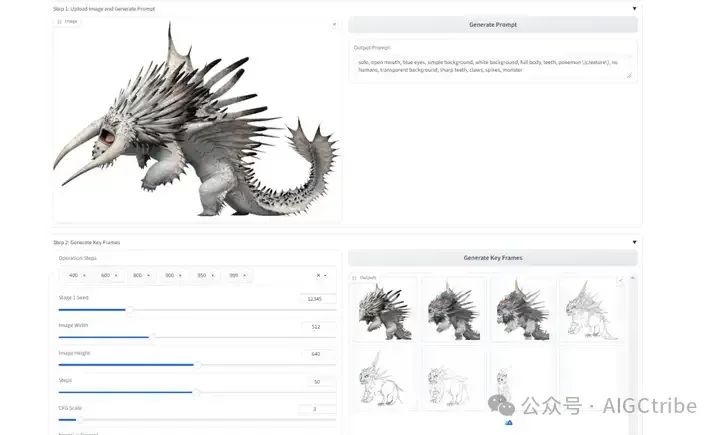This screenshot has width=720, height=435.
Task: Open the second output keyframe thumbnail
Action: click(454, 311)
